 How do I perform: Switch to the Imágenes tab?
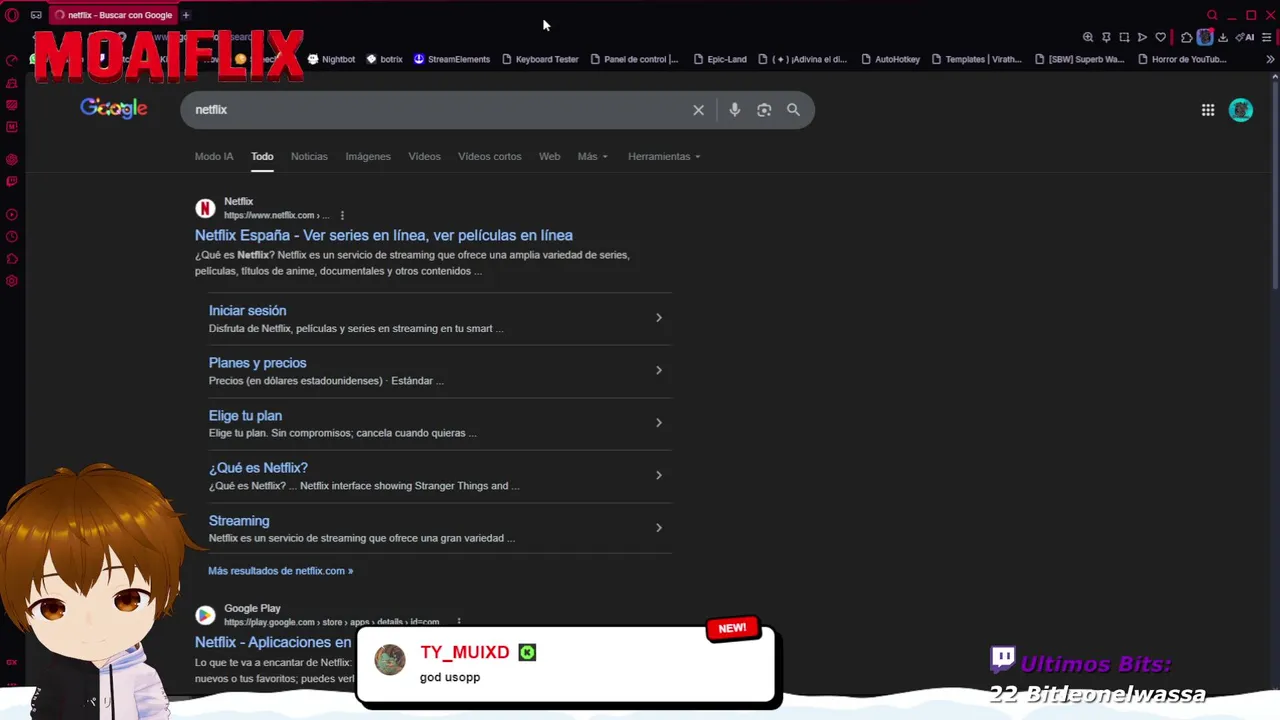pos(368,156)
